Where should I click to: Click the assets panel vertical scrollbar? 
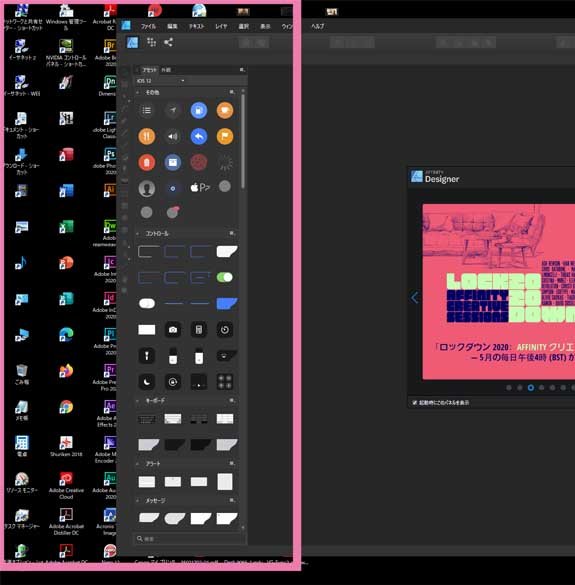coord(243,141)
